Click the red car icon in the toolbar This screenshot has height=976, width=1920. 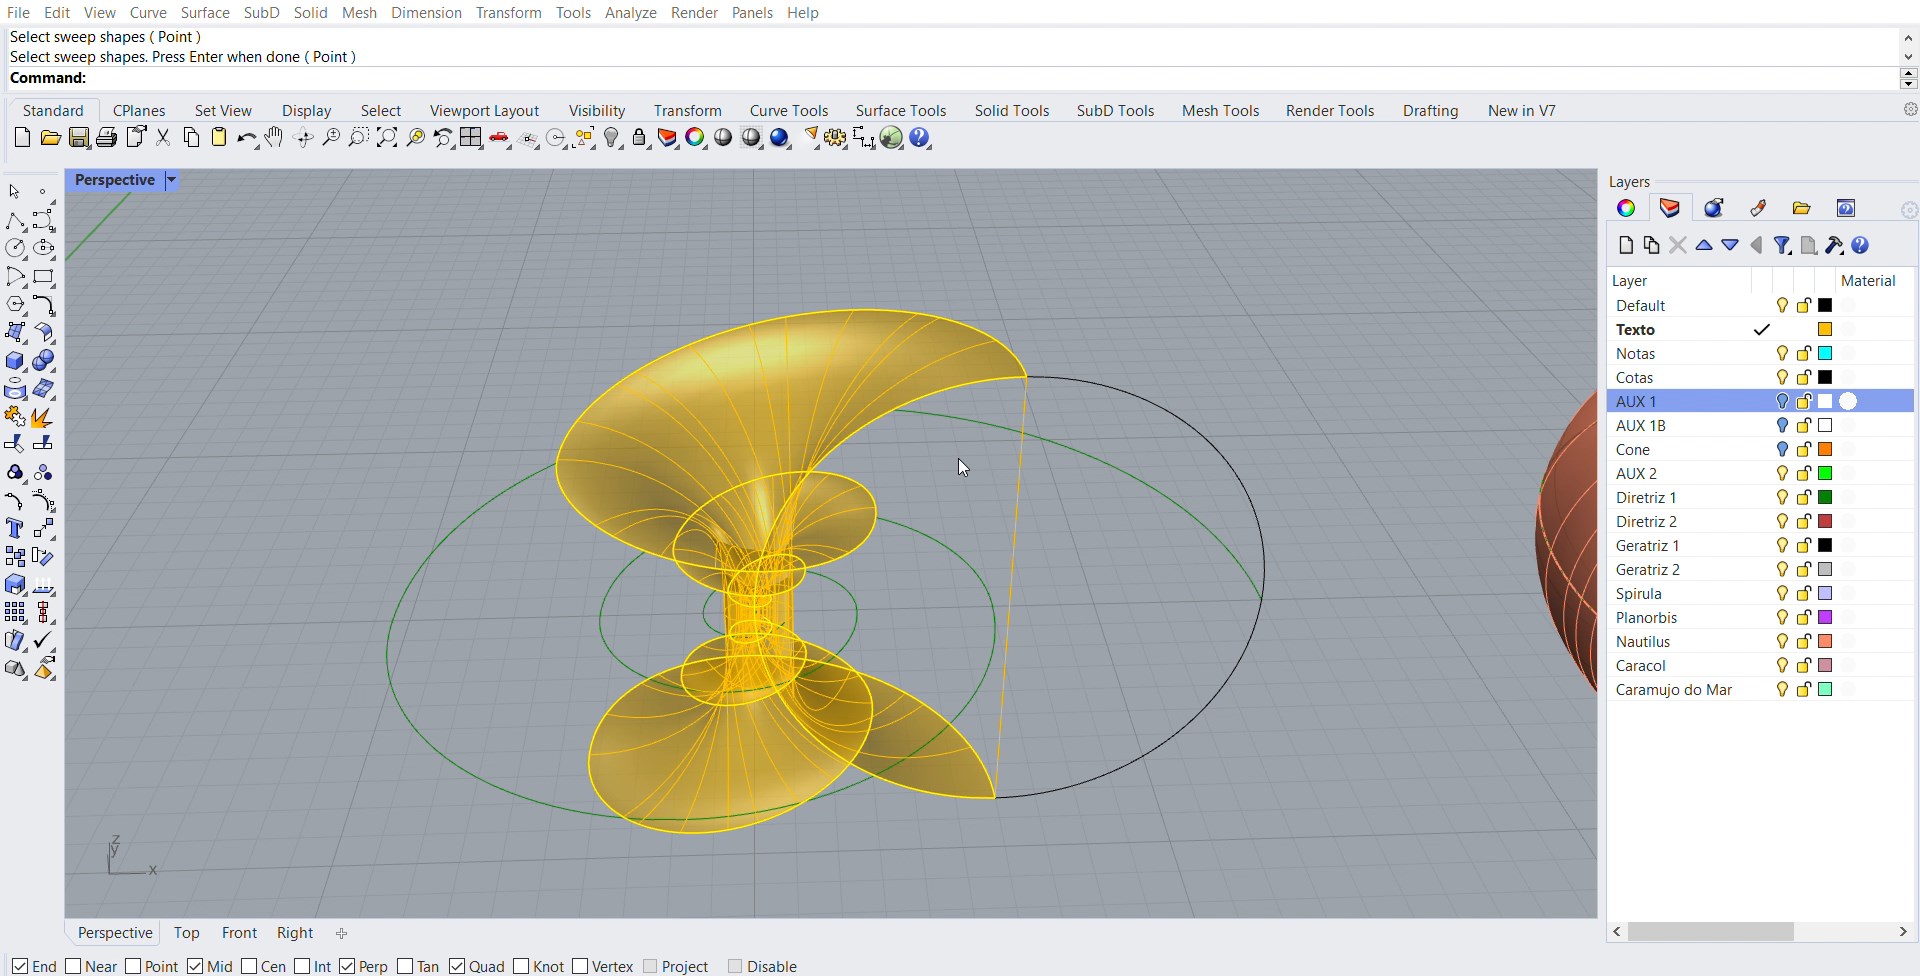pos(500,138)
